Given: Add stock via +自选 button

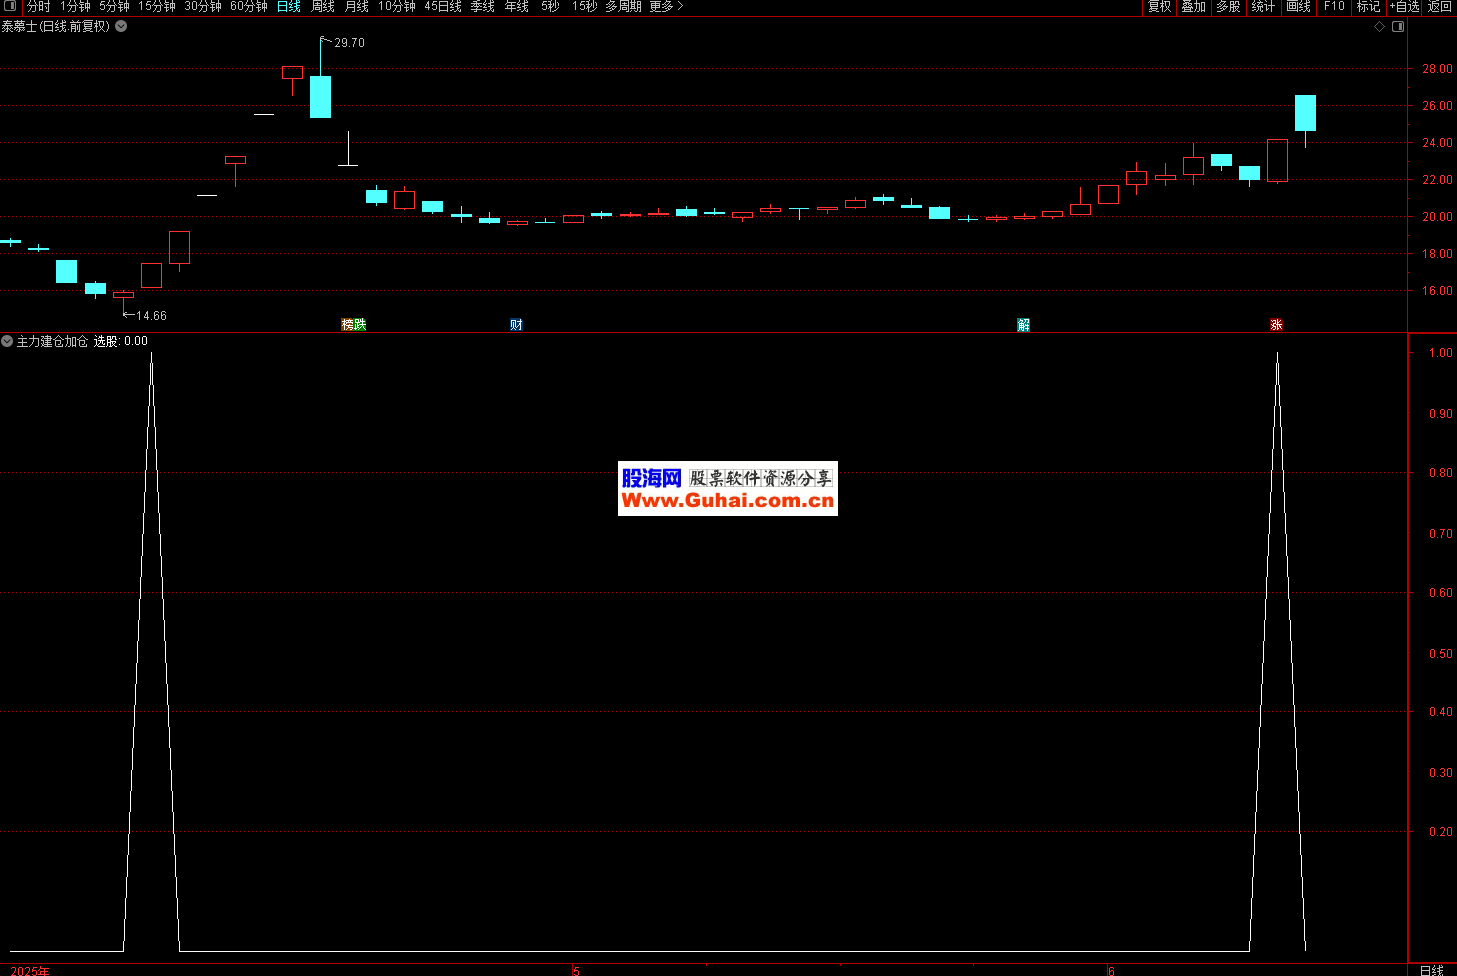Looking at the screenshot, I should point(1404,7).
